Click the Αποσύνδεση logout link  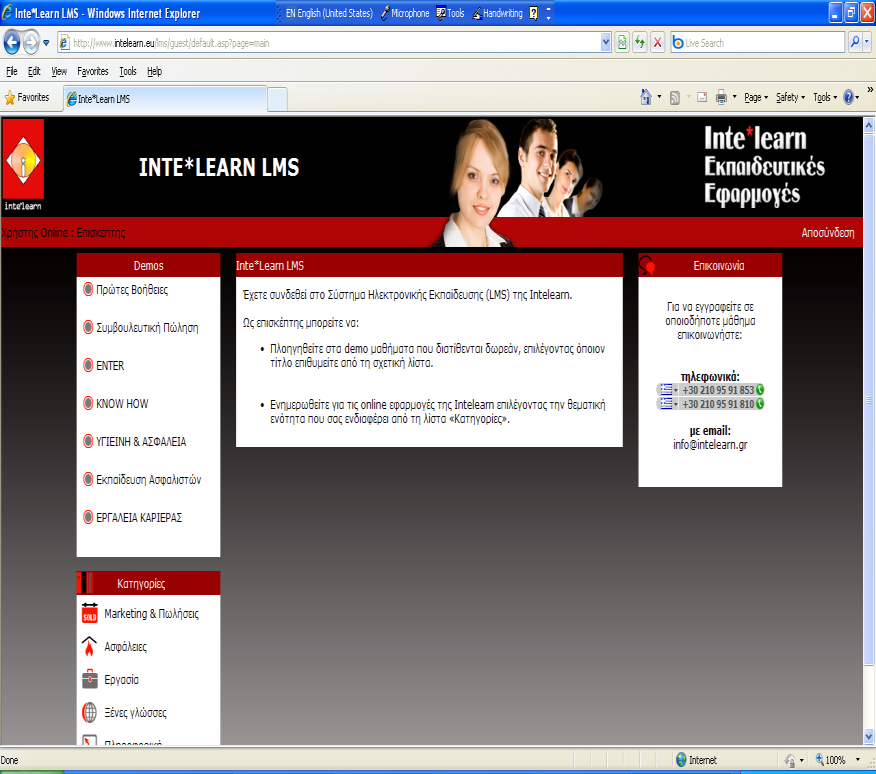click(827, 232)
